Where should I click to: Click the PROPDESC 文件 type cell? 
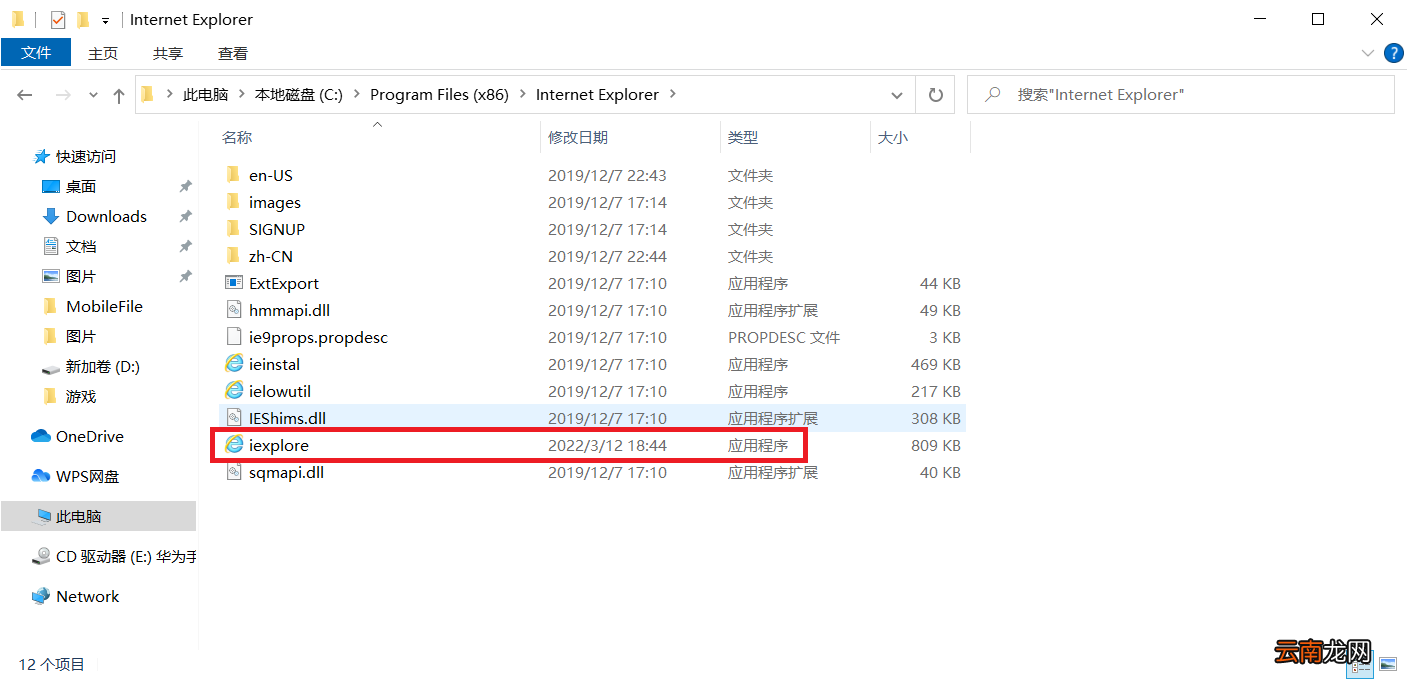pos(784,337)
